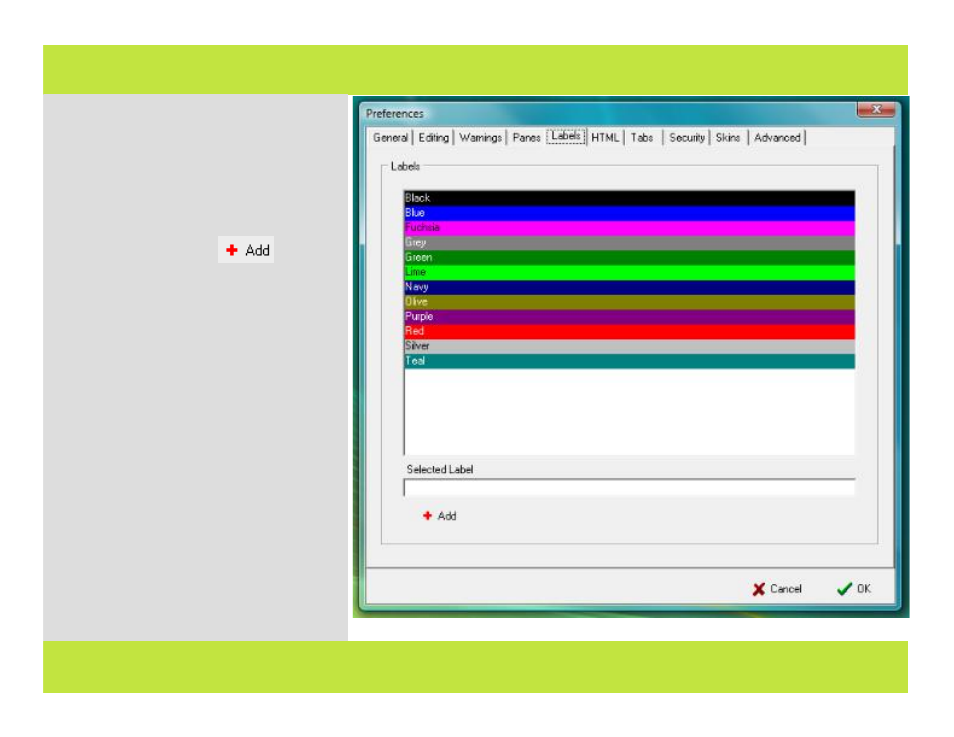
Task: Select the Purple label row
Action: pyautogui.click(x=629, y=316)
